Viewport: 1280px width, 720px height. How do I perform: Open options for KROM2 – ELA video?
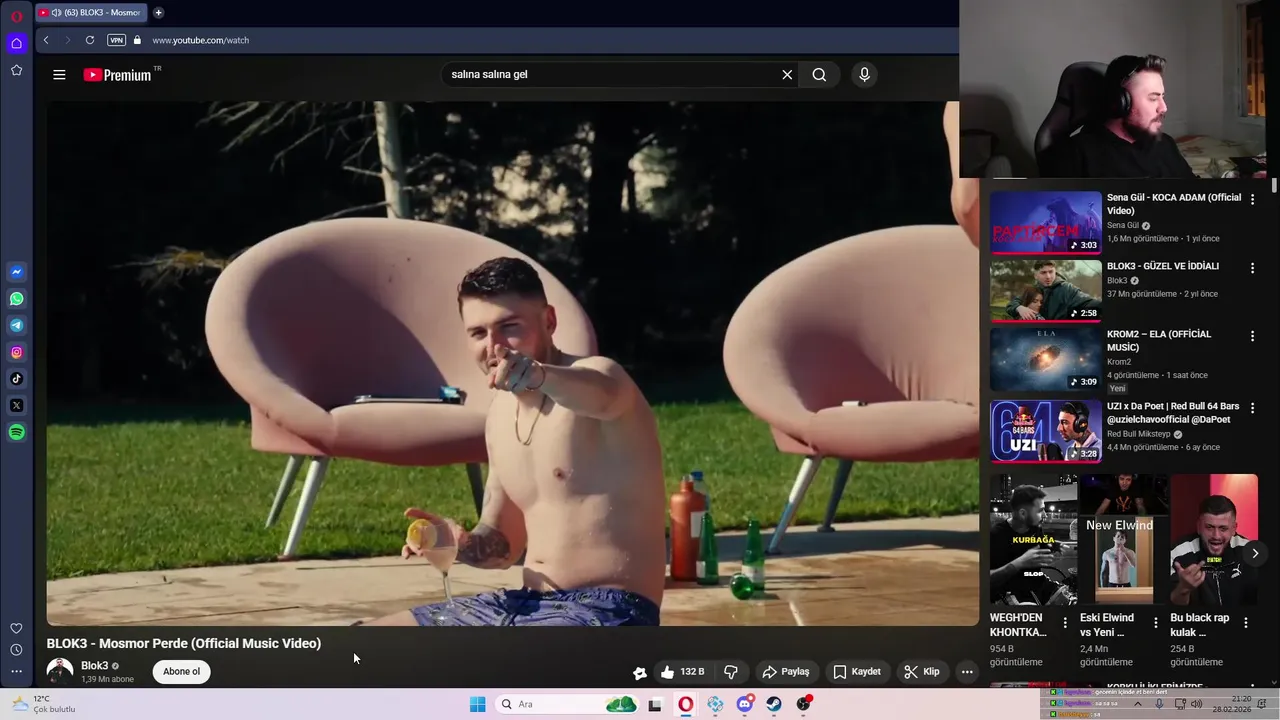coord(1252,336)
